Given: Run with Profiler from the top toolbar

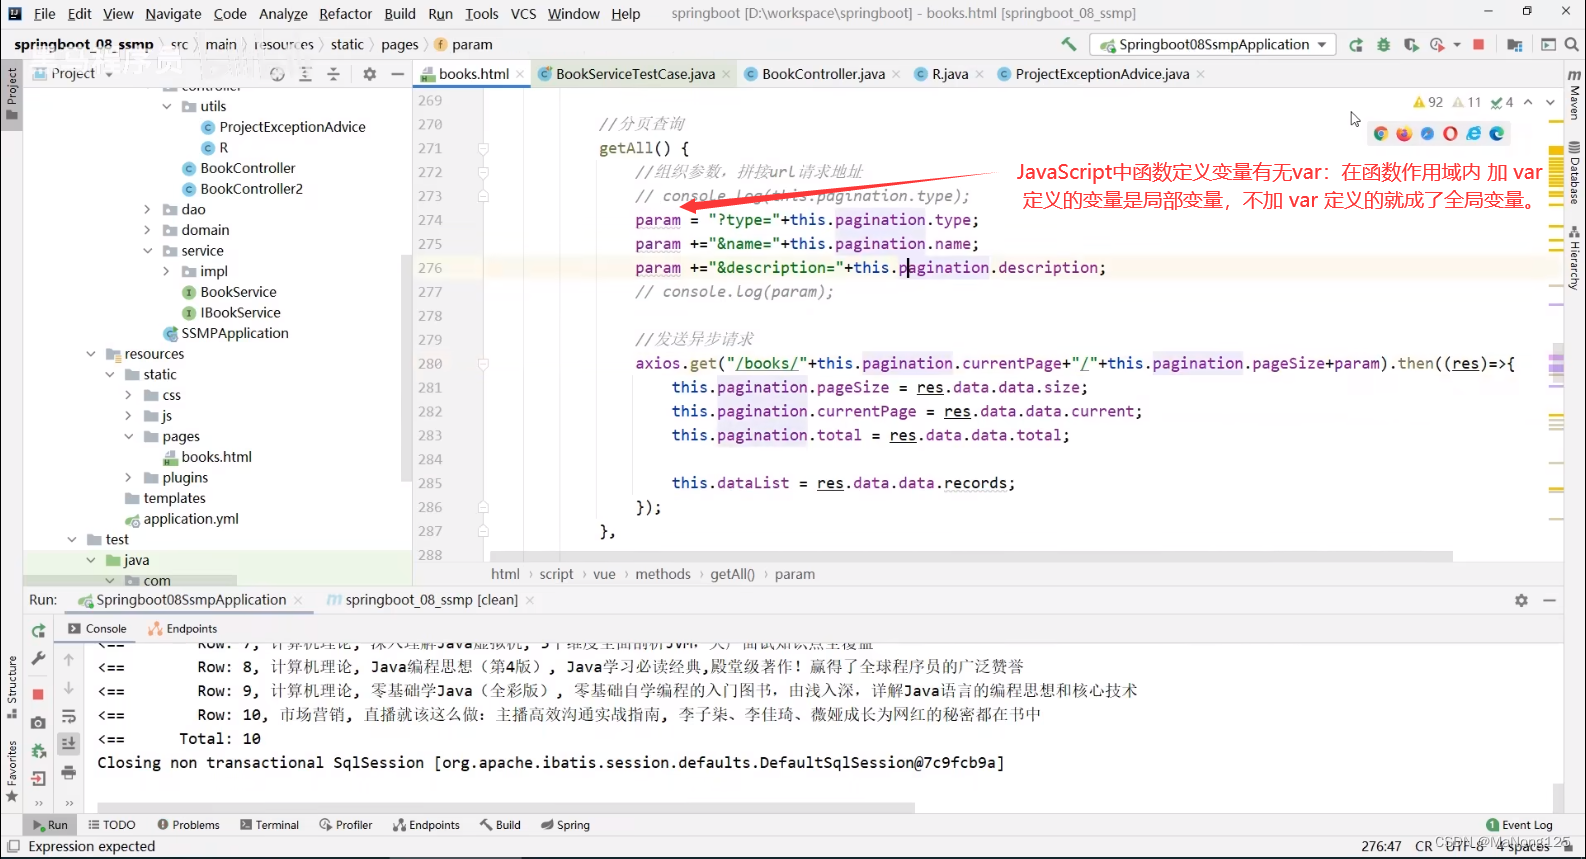Looking at the screenshot, I should [x=1438, y=45].
